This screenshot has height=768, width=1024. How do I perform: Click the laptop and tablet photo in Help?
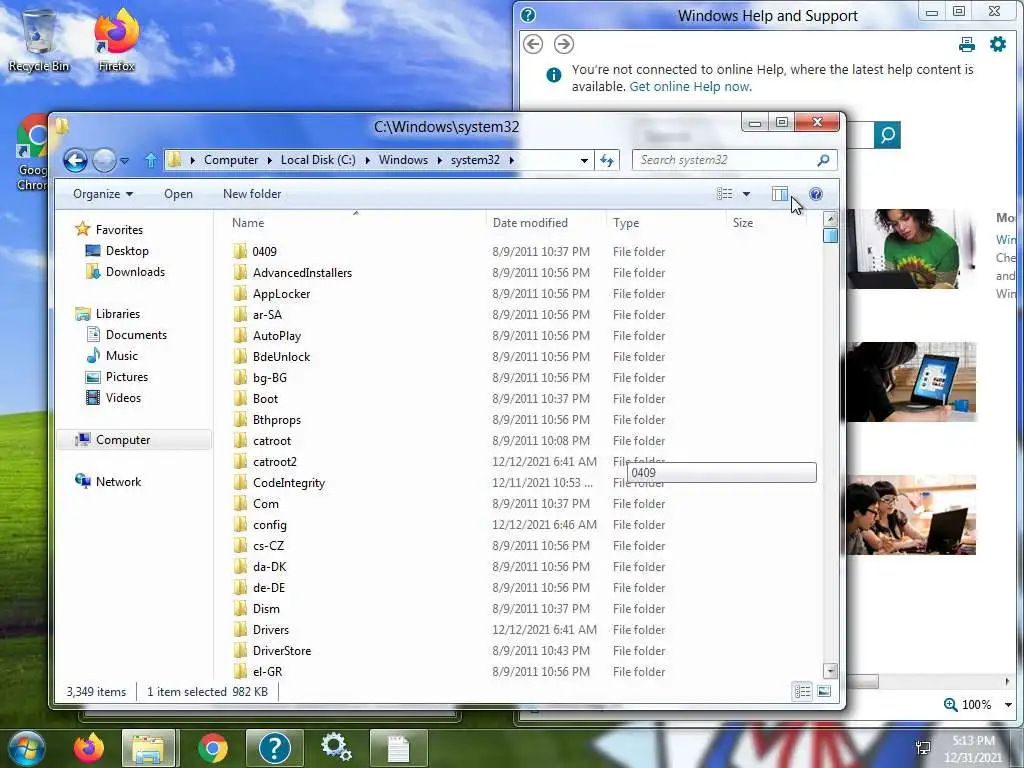(911, 382)
